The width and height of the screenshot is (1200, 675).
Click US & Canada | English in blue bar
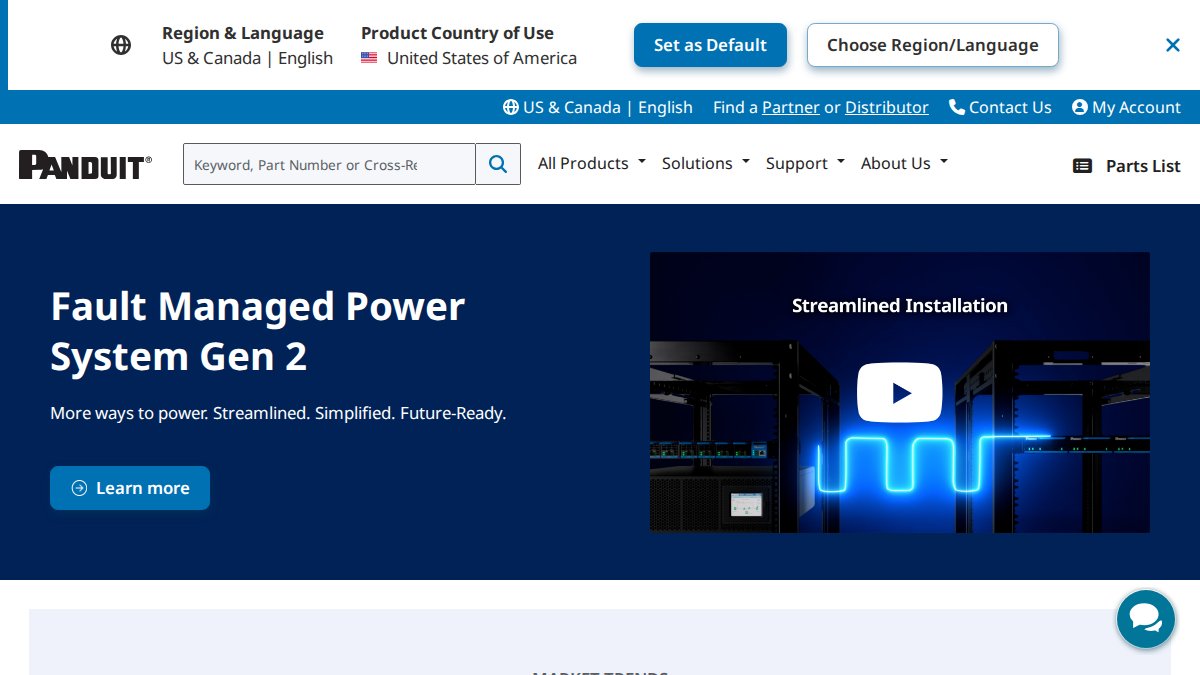click(x=598, y=107)
